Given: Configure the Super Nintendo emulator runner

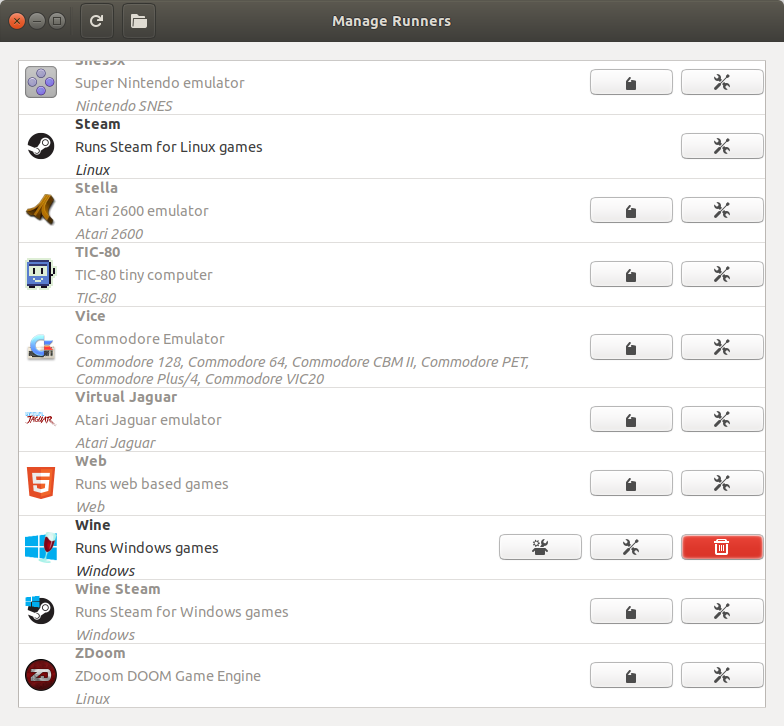Looking at the screenshot, I should pyautogui.click(x=722, y=82).
